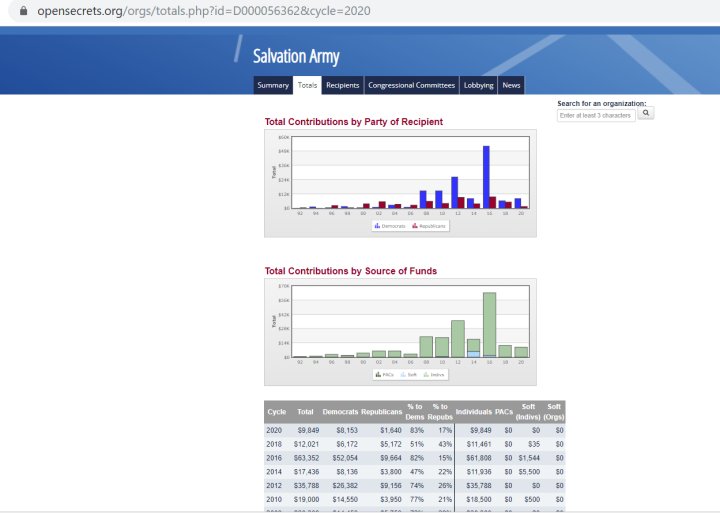
Task: Click the search magnifier button
Action: click(x=646, y=113)
